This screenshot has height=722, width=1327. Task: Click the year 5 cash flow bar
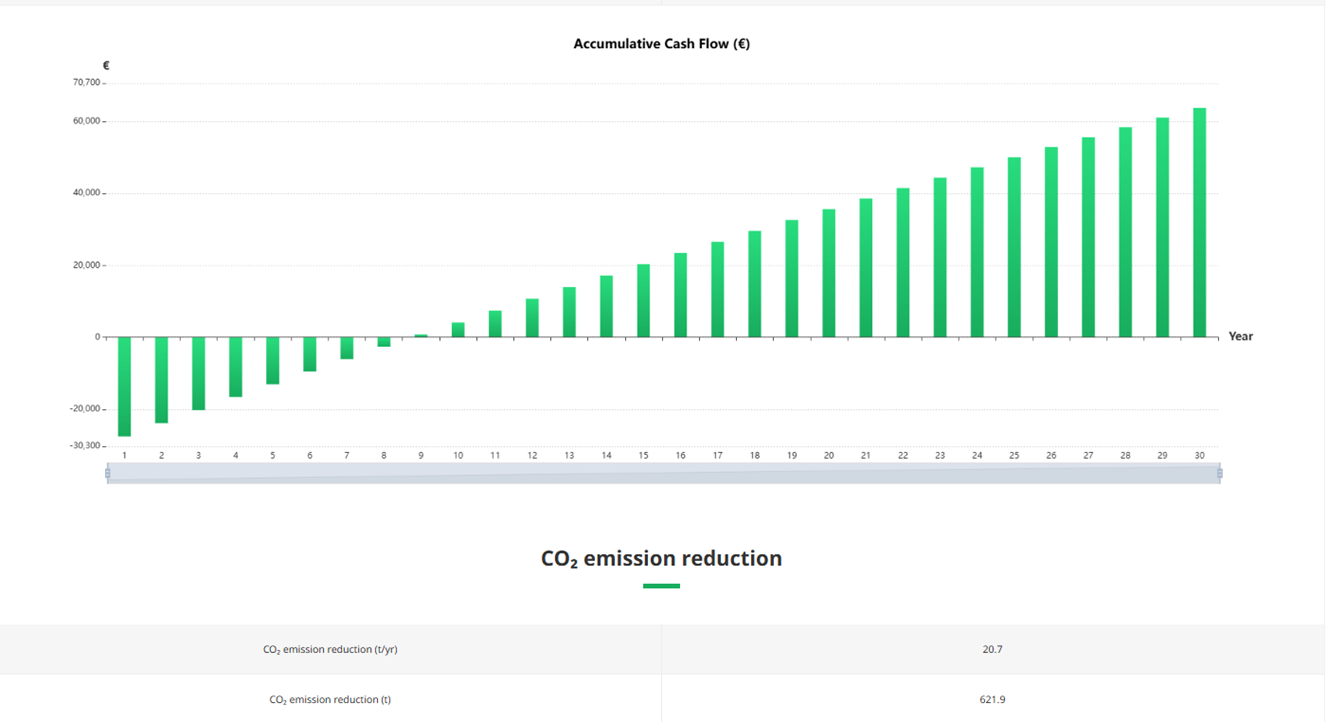pyautogui.click(x=272, y=361)
